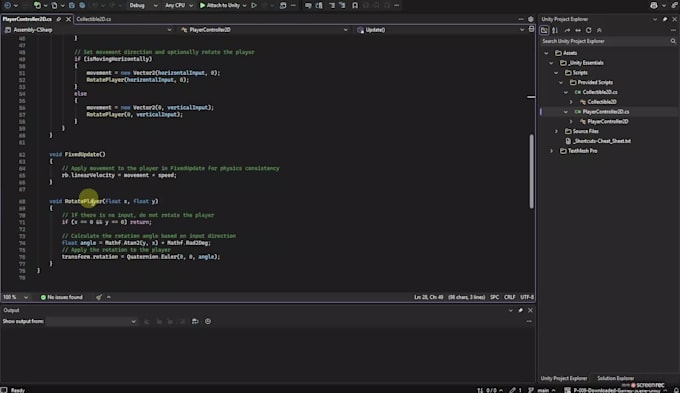Click the Save file toolbar icon
Image resolution: width=680 pixels, height=393 pixels.
(x=72, y=5)
